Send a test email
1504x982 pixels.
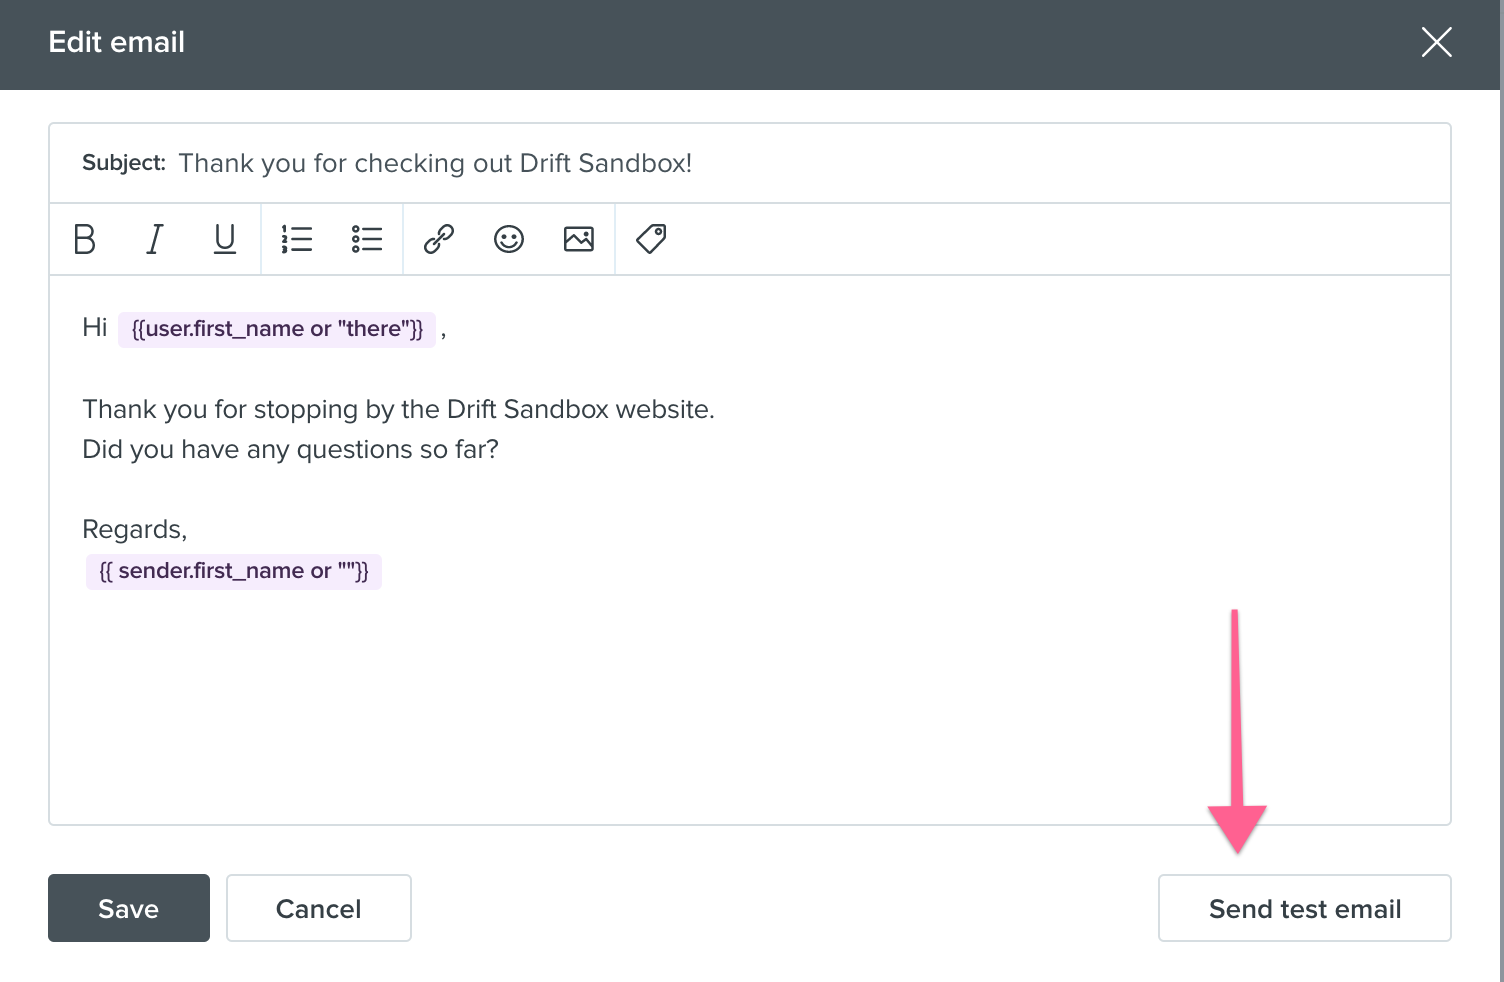(x=1305, y=908)
